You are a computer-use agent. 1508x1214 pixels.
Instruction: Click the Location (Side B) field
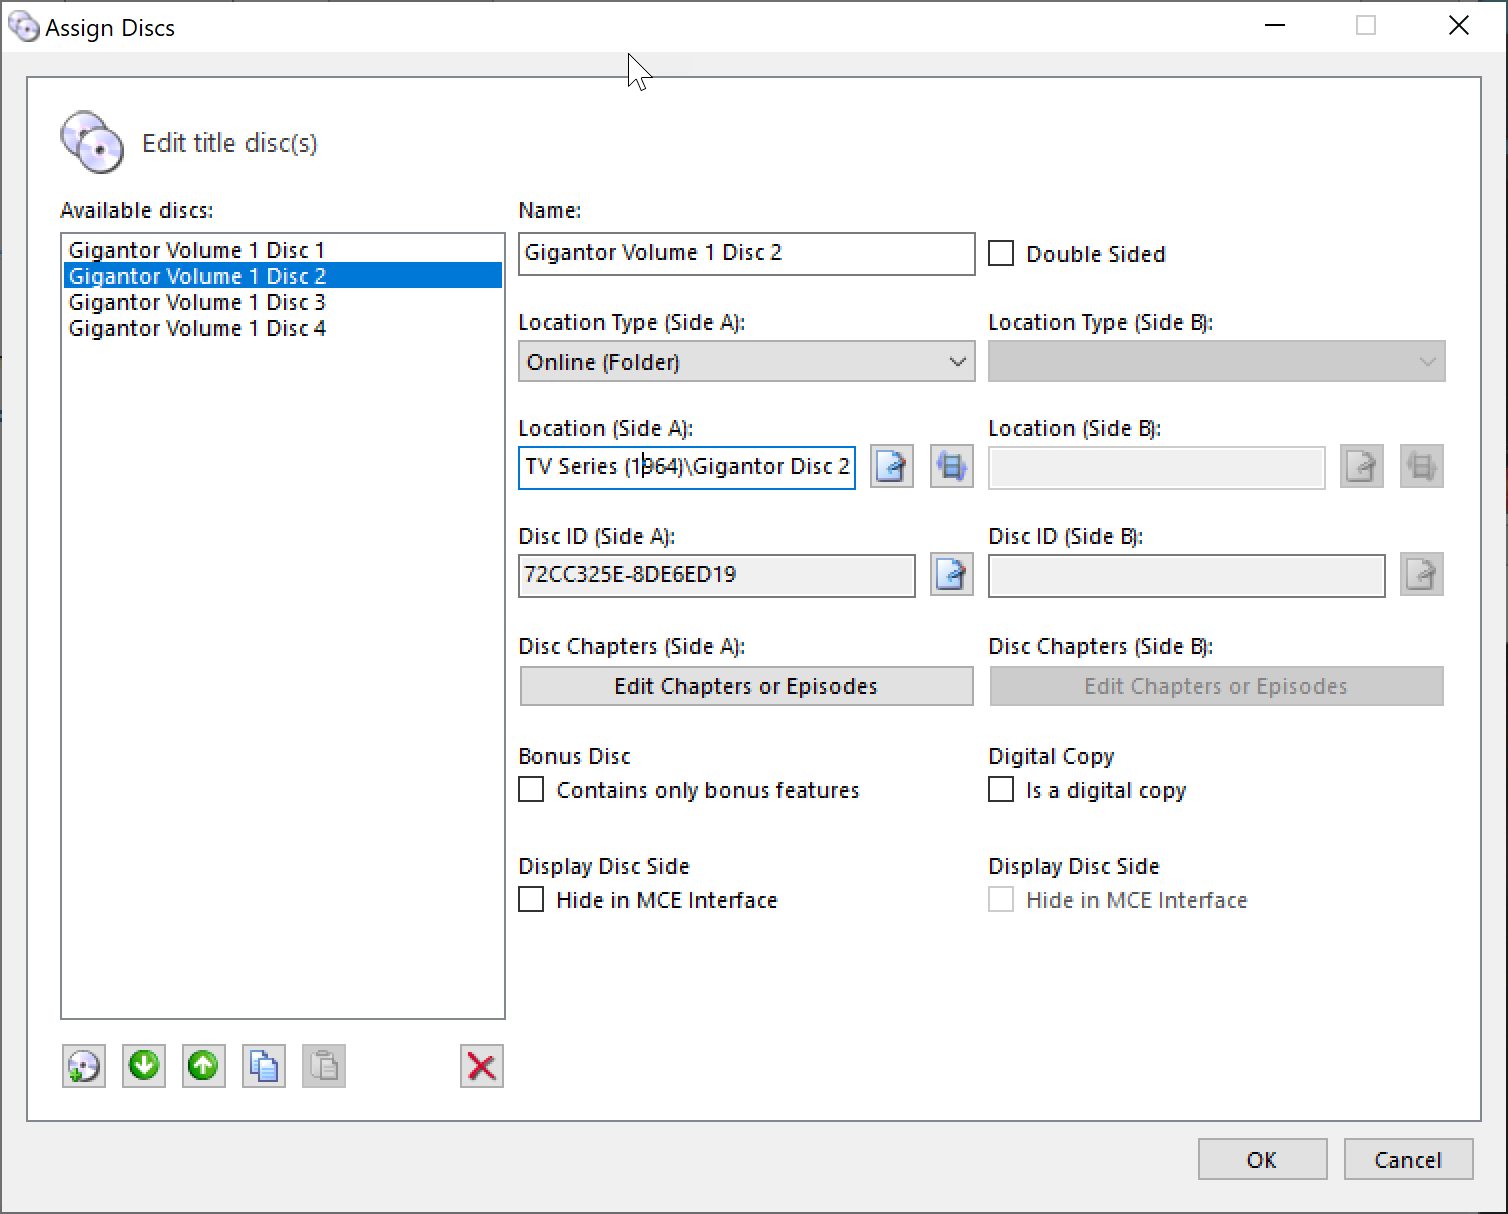pos(1156,467)
